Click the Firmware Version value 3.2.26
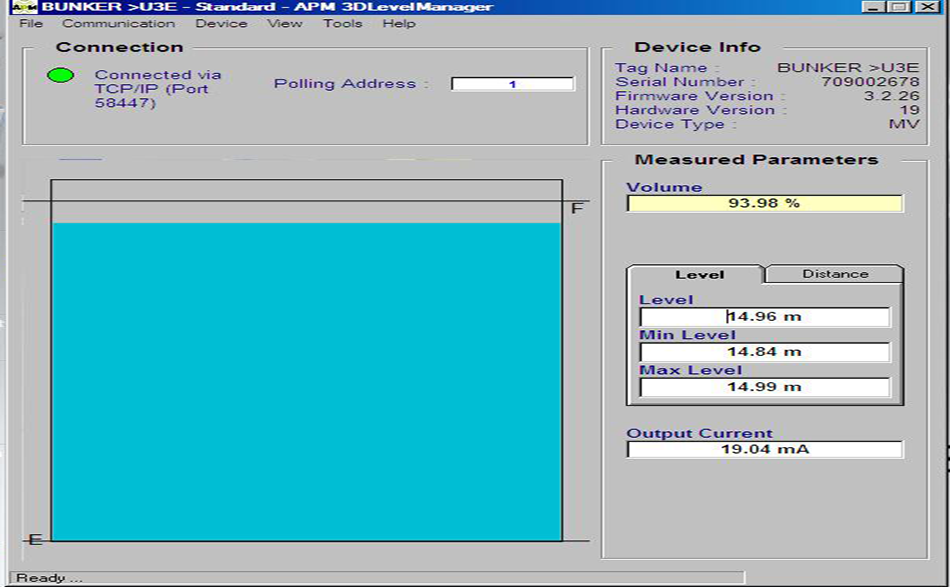Viewport: 950px width, 587px height. click(x=891, y=96)
